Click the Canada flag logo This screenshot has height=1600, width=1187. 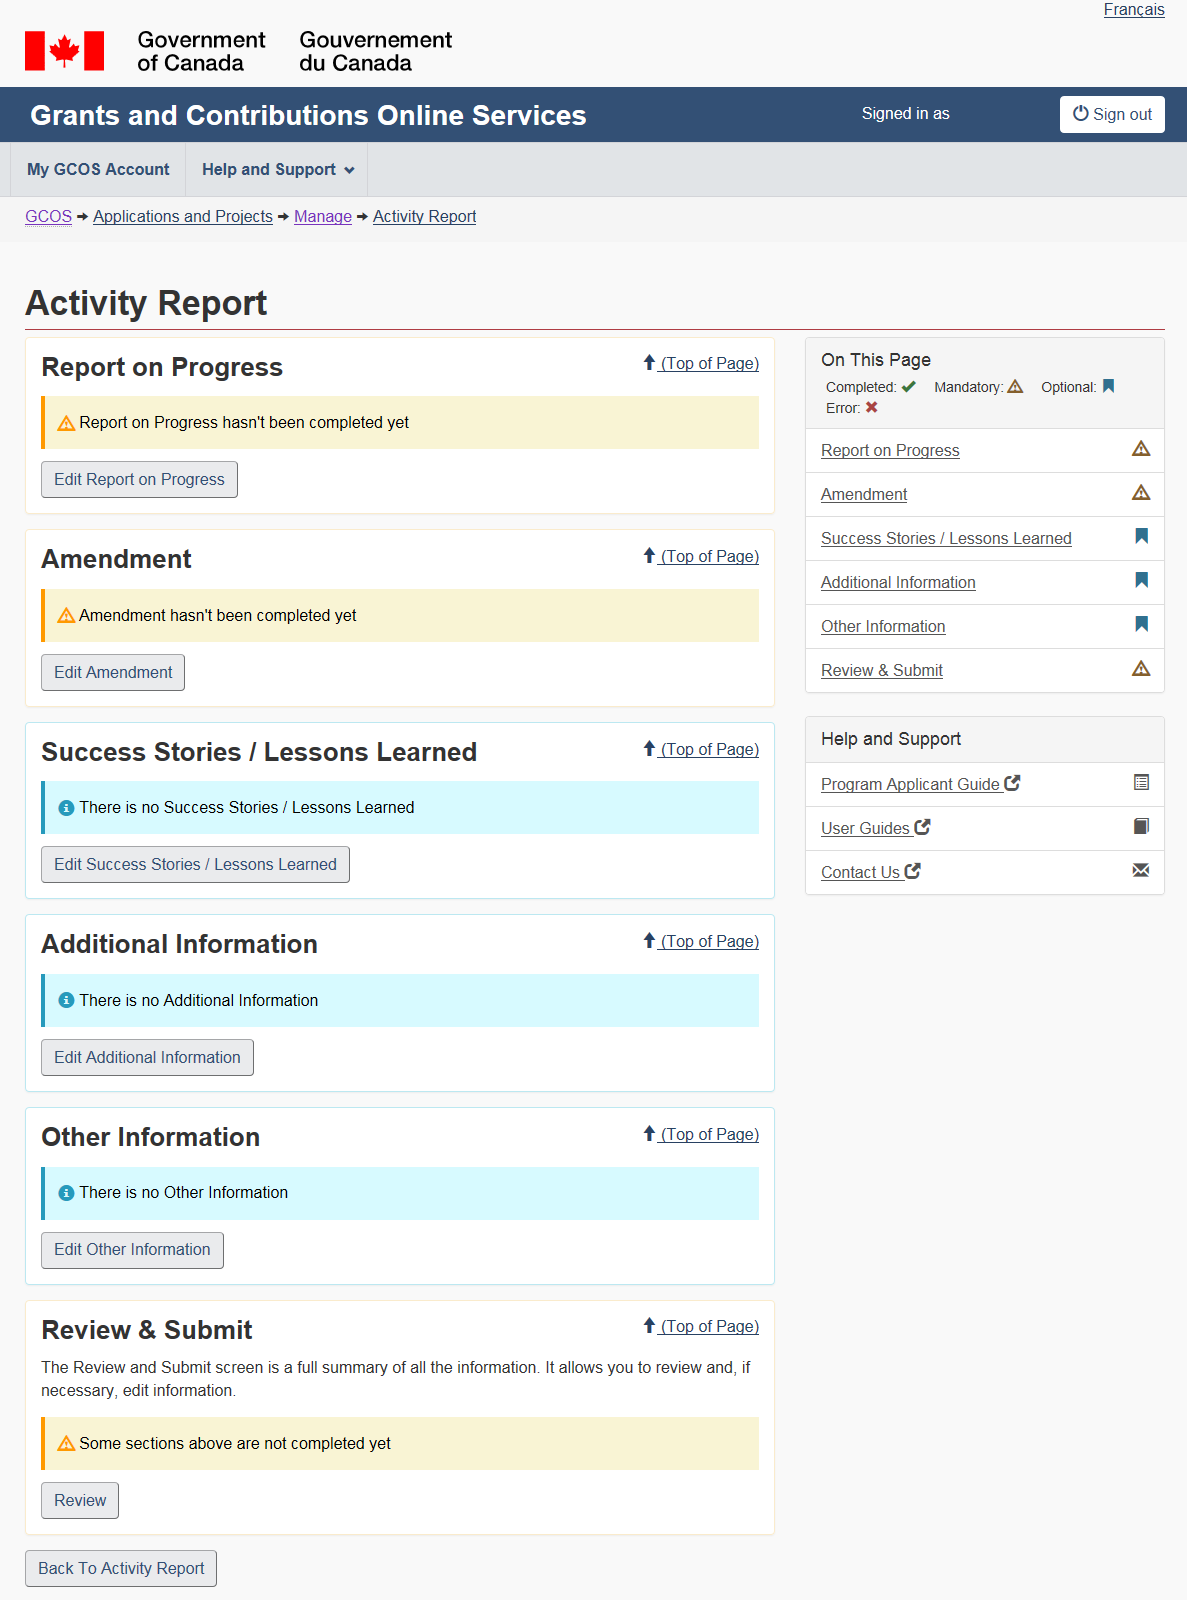[64, 51]
